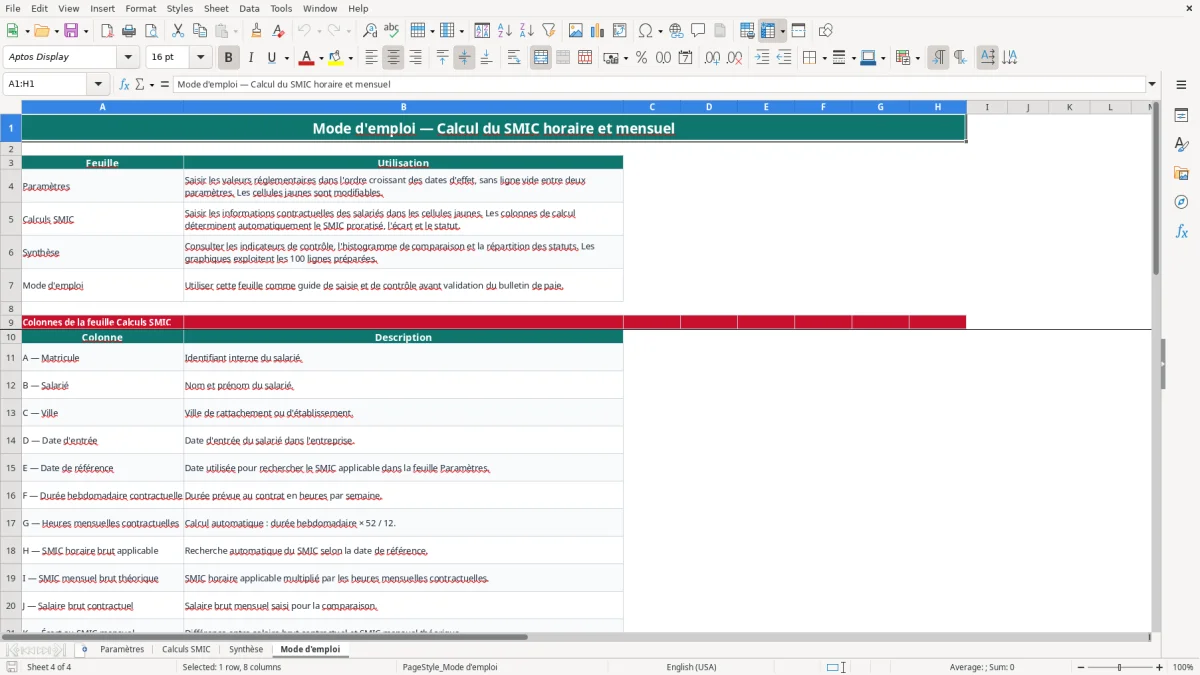Screen dimensions: 1200x675
Task: Toggle Merge and Center Cells
Action: [541, 58]
